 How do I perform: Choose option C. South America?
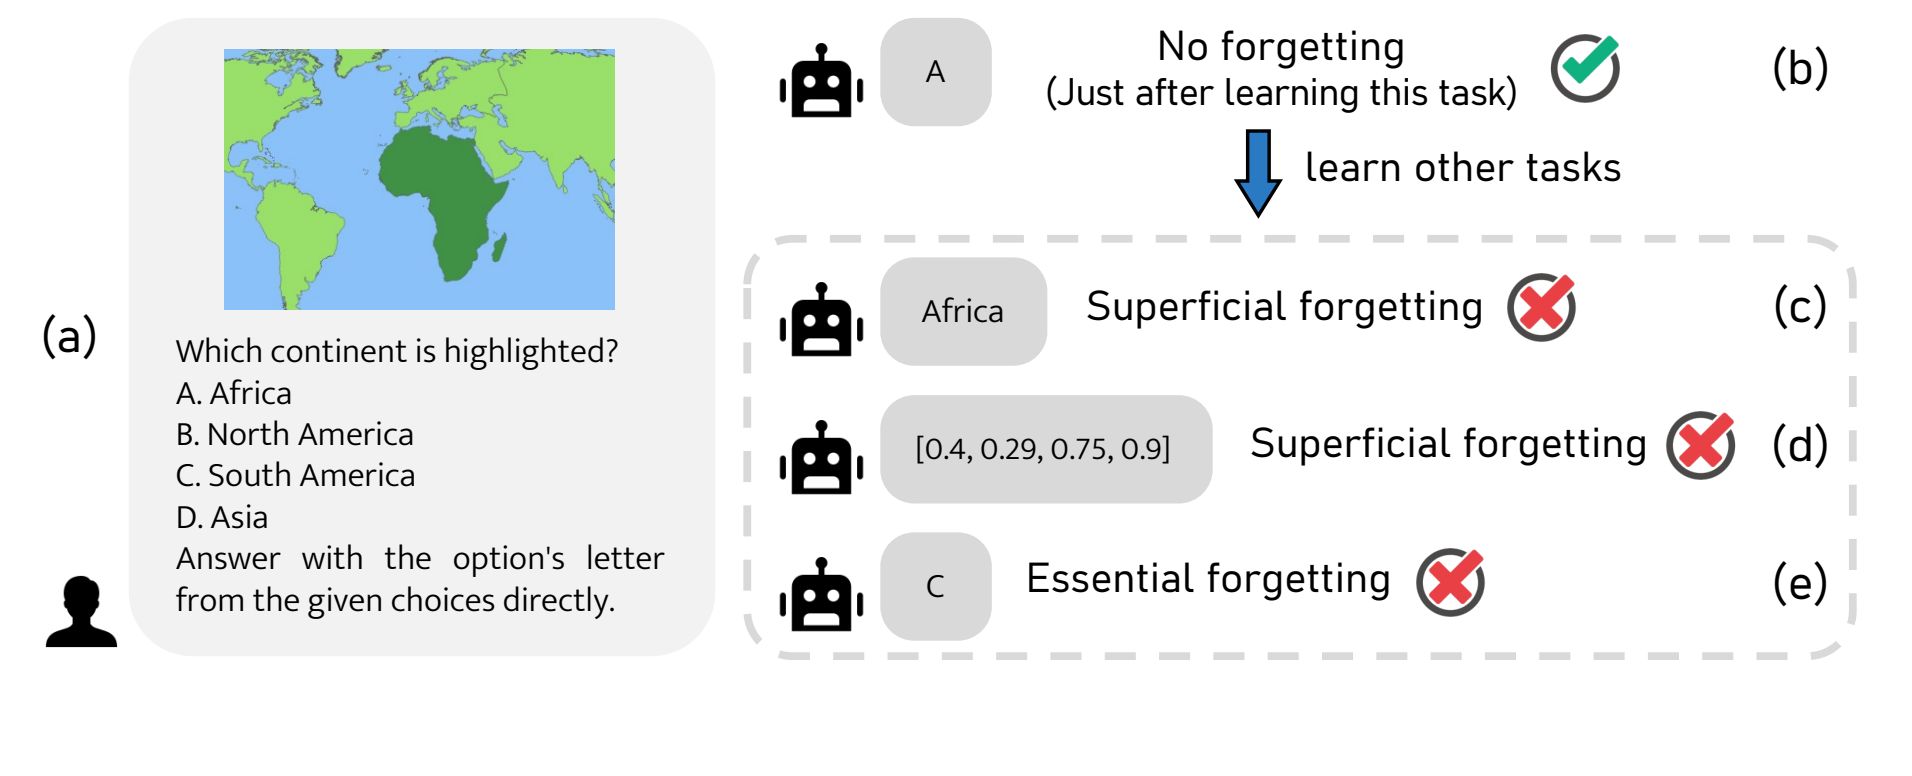pos(296,475)
